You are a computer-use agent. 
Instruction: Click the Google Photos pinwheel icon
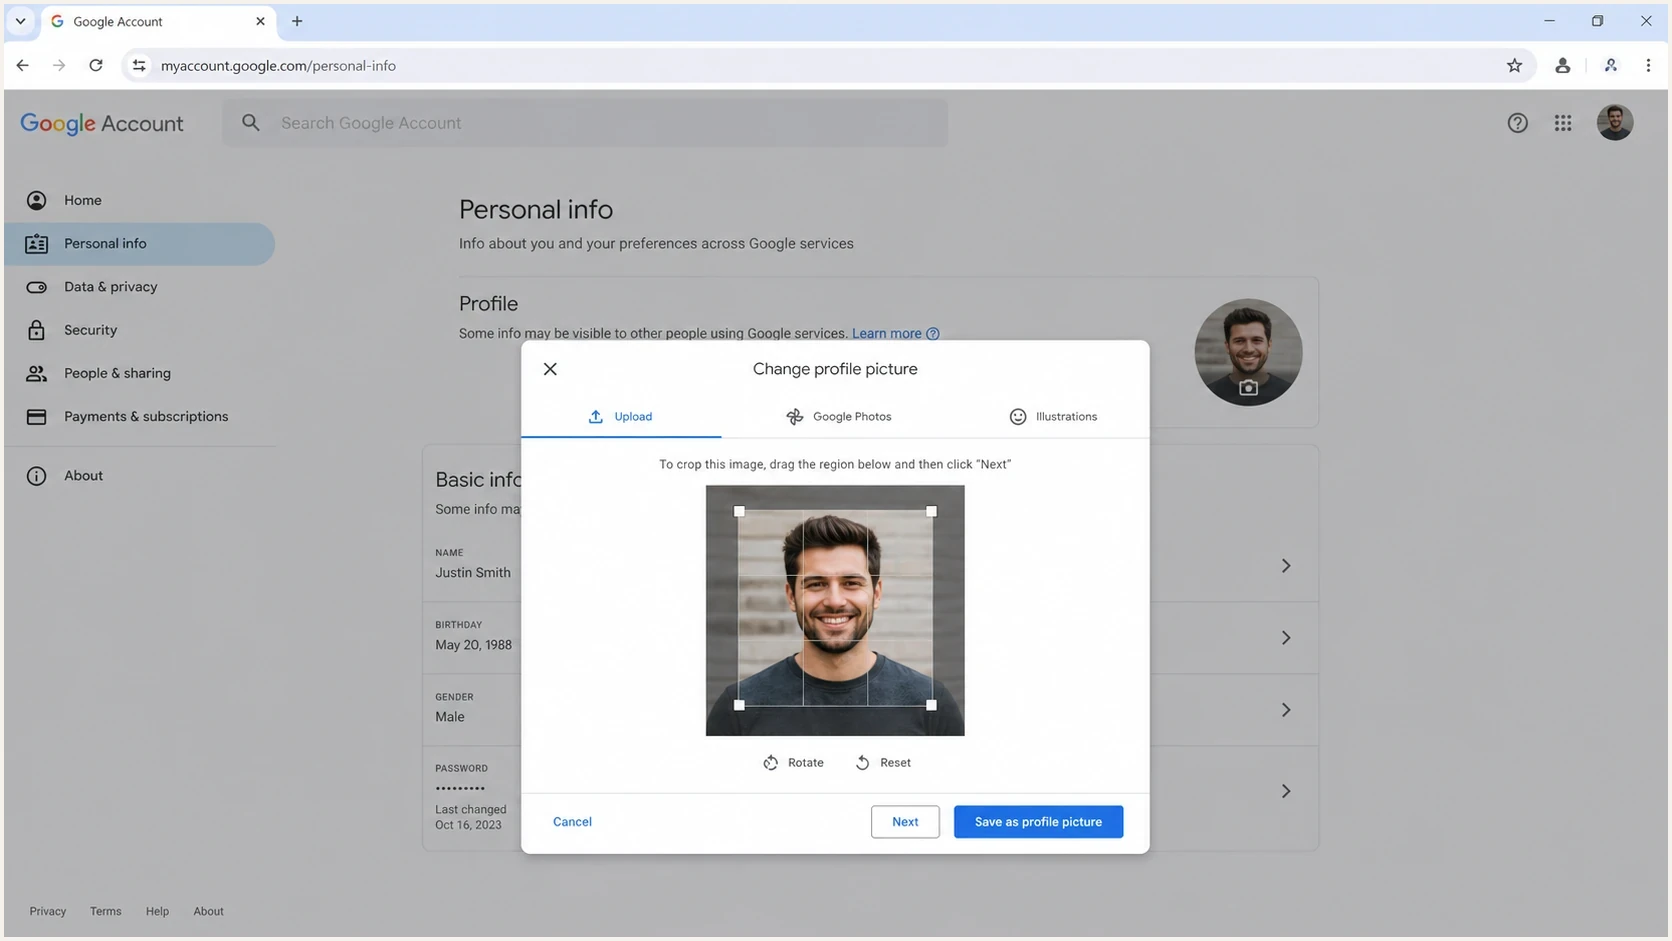(x=794, y=417)
